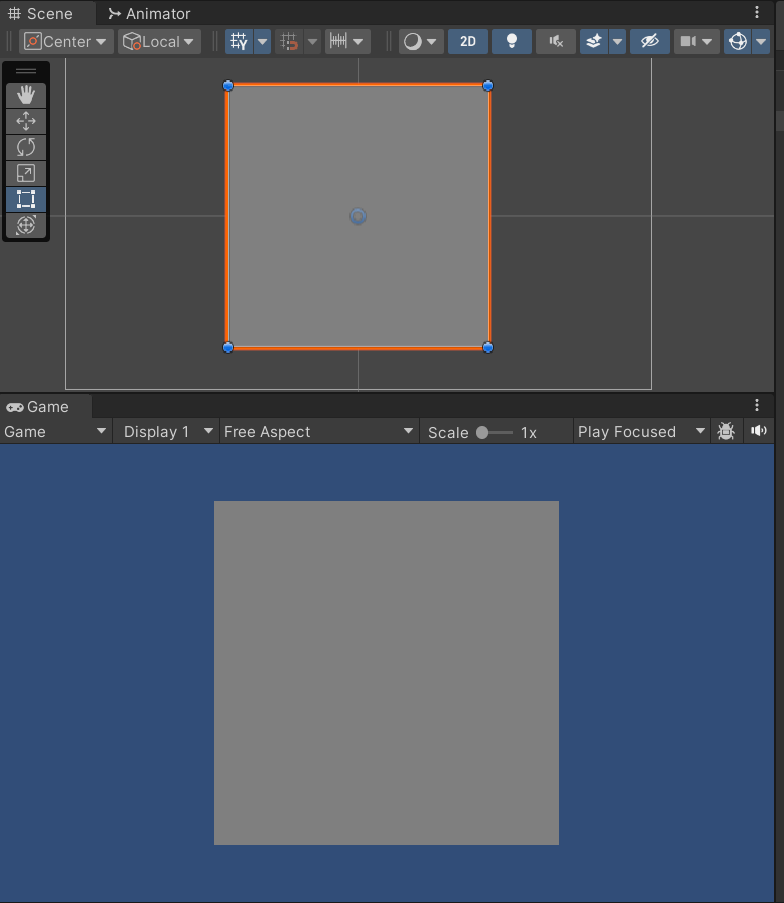Switch to the Animator tab
784x903 pixels.
click(x=149, y=13)
